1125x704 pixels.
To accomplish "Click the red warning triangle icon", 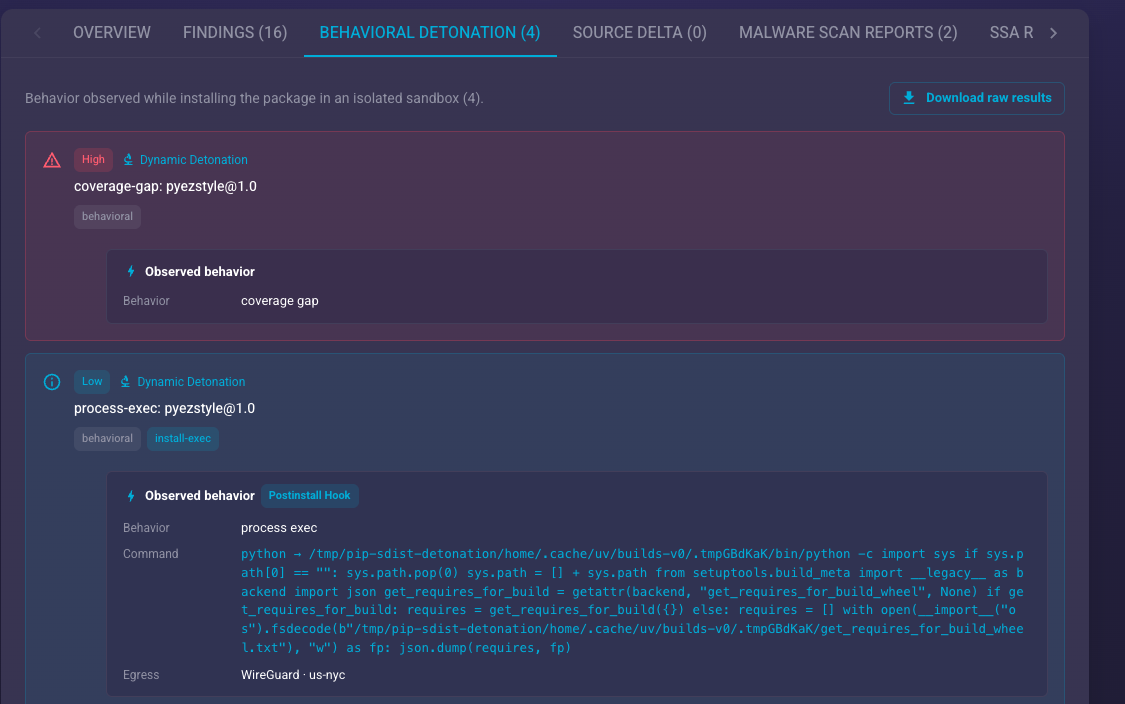I will pos(52,160).
